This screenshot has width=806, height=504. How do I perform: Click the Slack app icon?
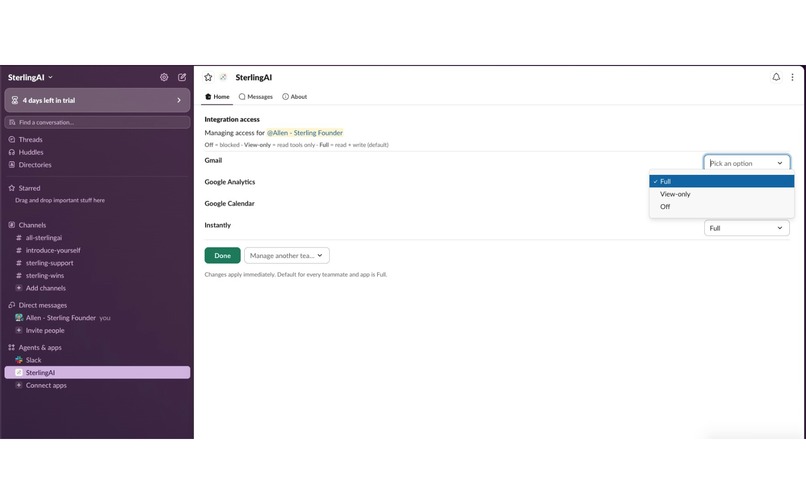19,360
